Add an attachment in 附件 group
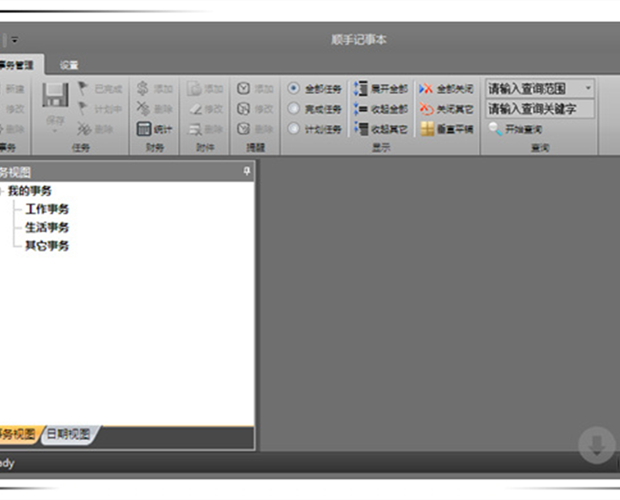620x500 pixels. (195, 89)
